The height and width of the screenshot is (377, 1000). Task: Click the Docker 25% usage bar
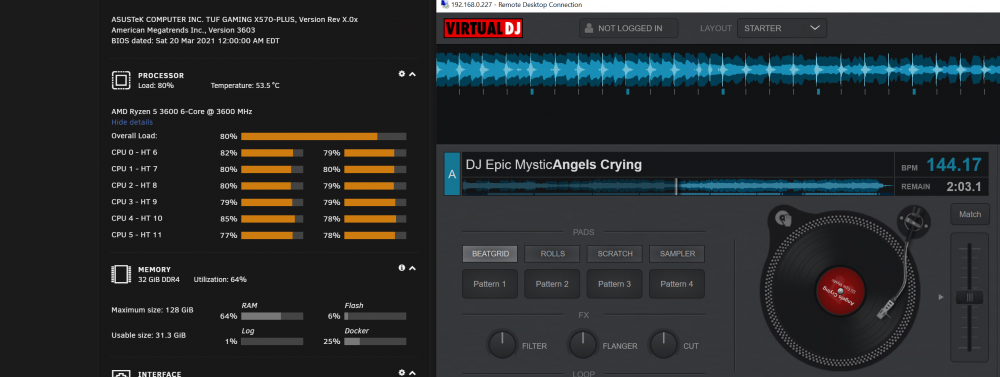pyautogui.click(x=375, y=341)
